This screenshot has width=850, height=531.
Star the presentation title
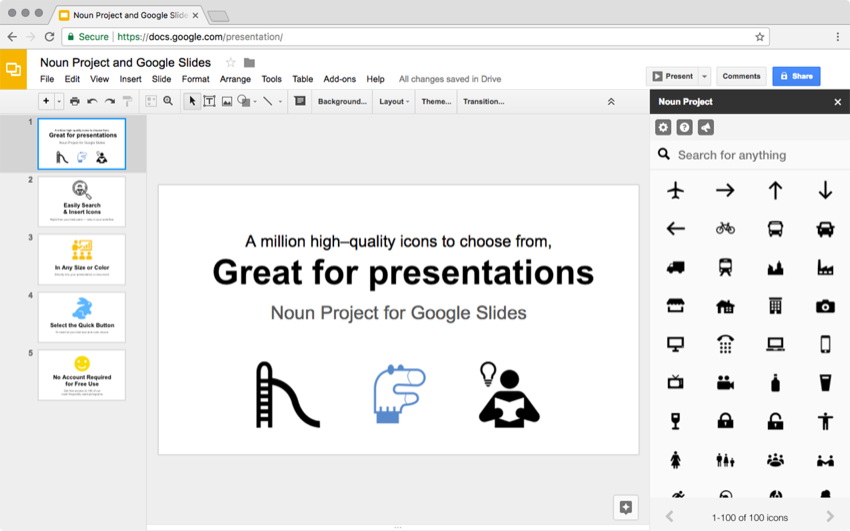point(230,63)
